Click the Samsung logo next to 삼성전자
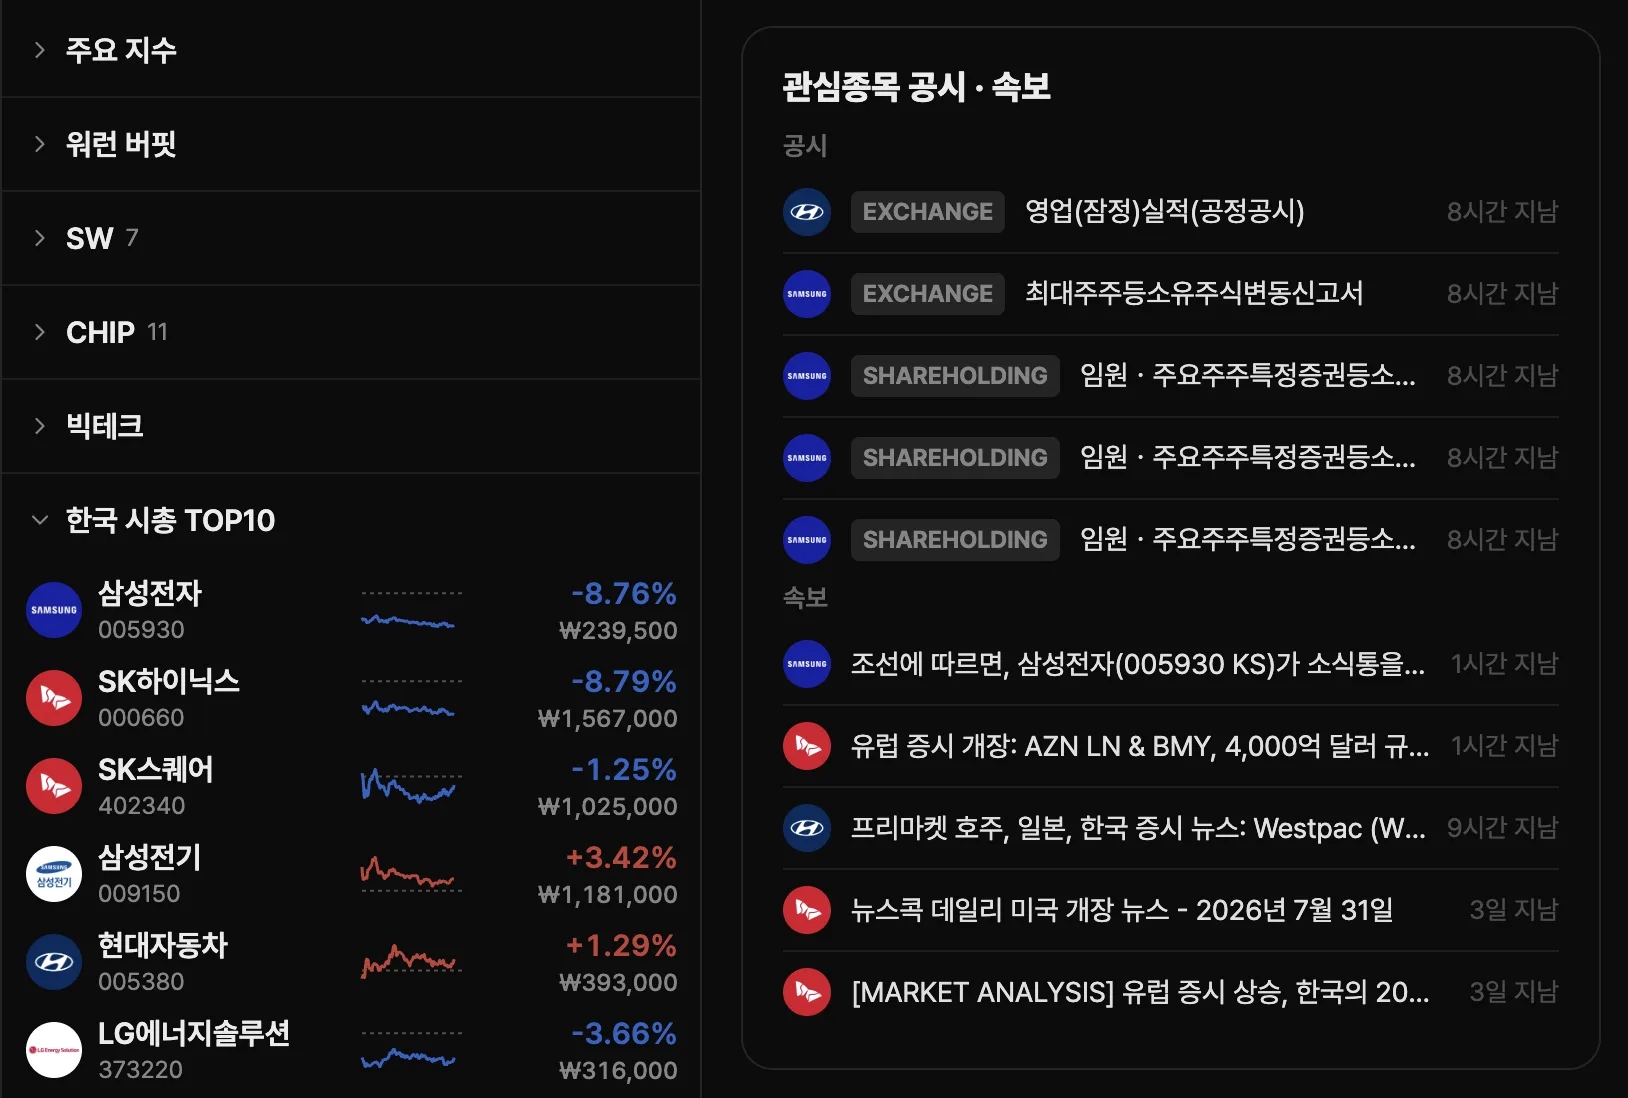This screenshot has width=1628, height=1098. click(54, 610)
